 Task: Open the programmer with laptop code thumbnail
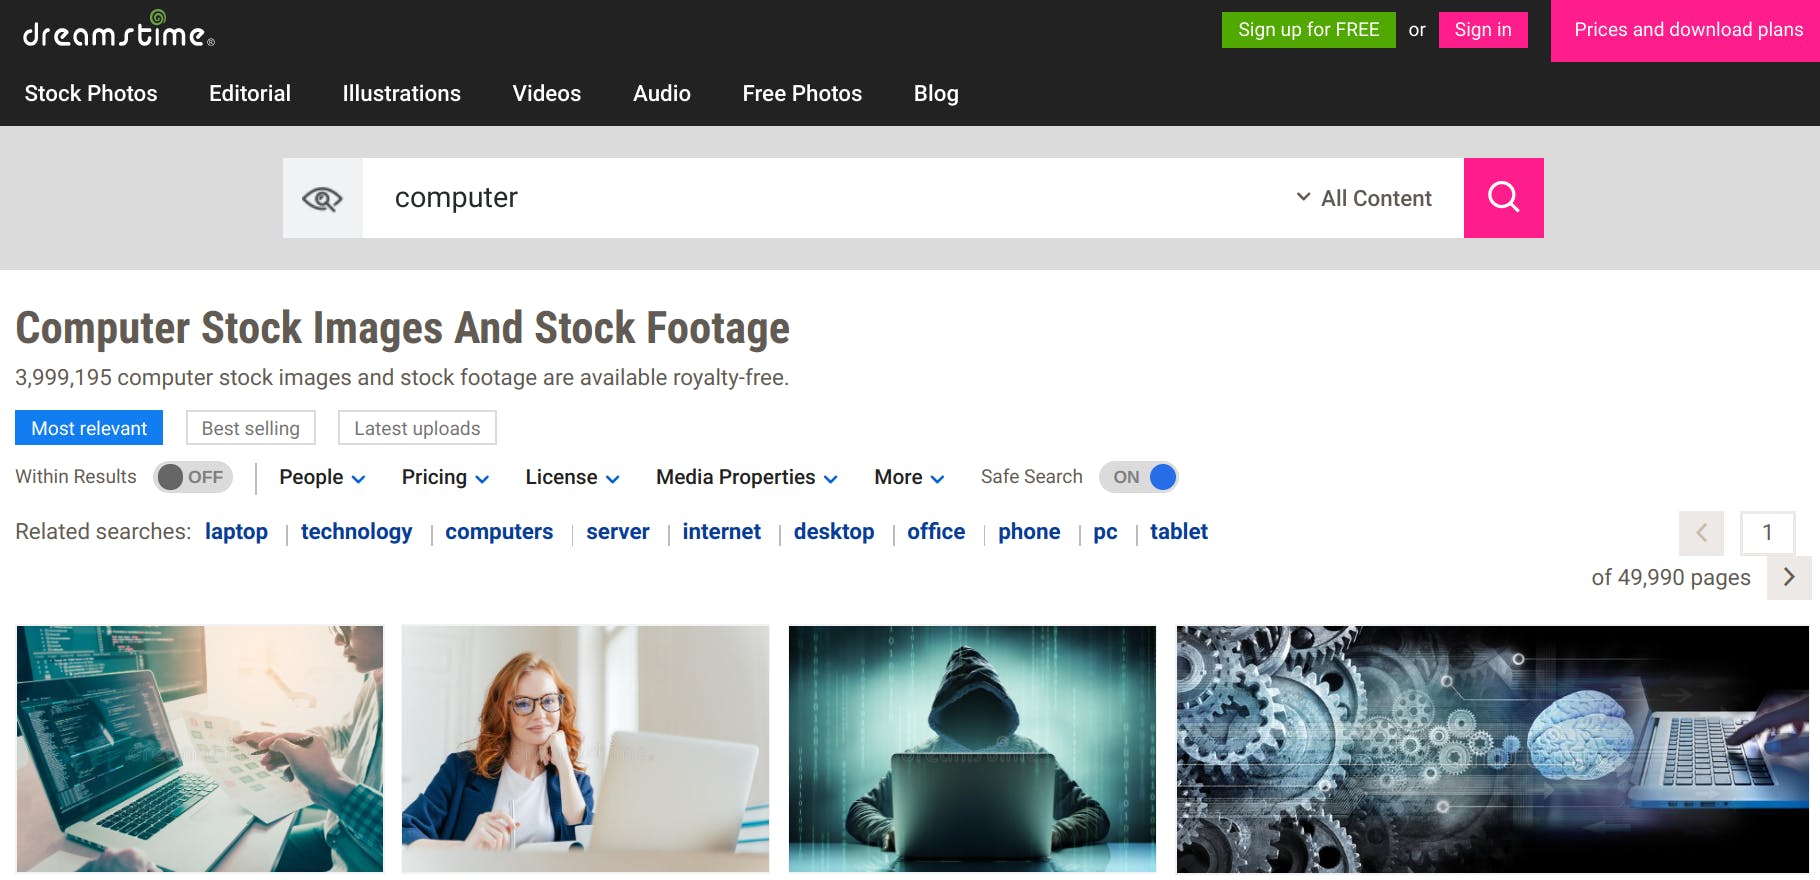pyautogui.click(x=200, y=749)
